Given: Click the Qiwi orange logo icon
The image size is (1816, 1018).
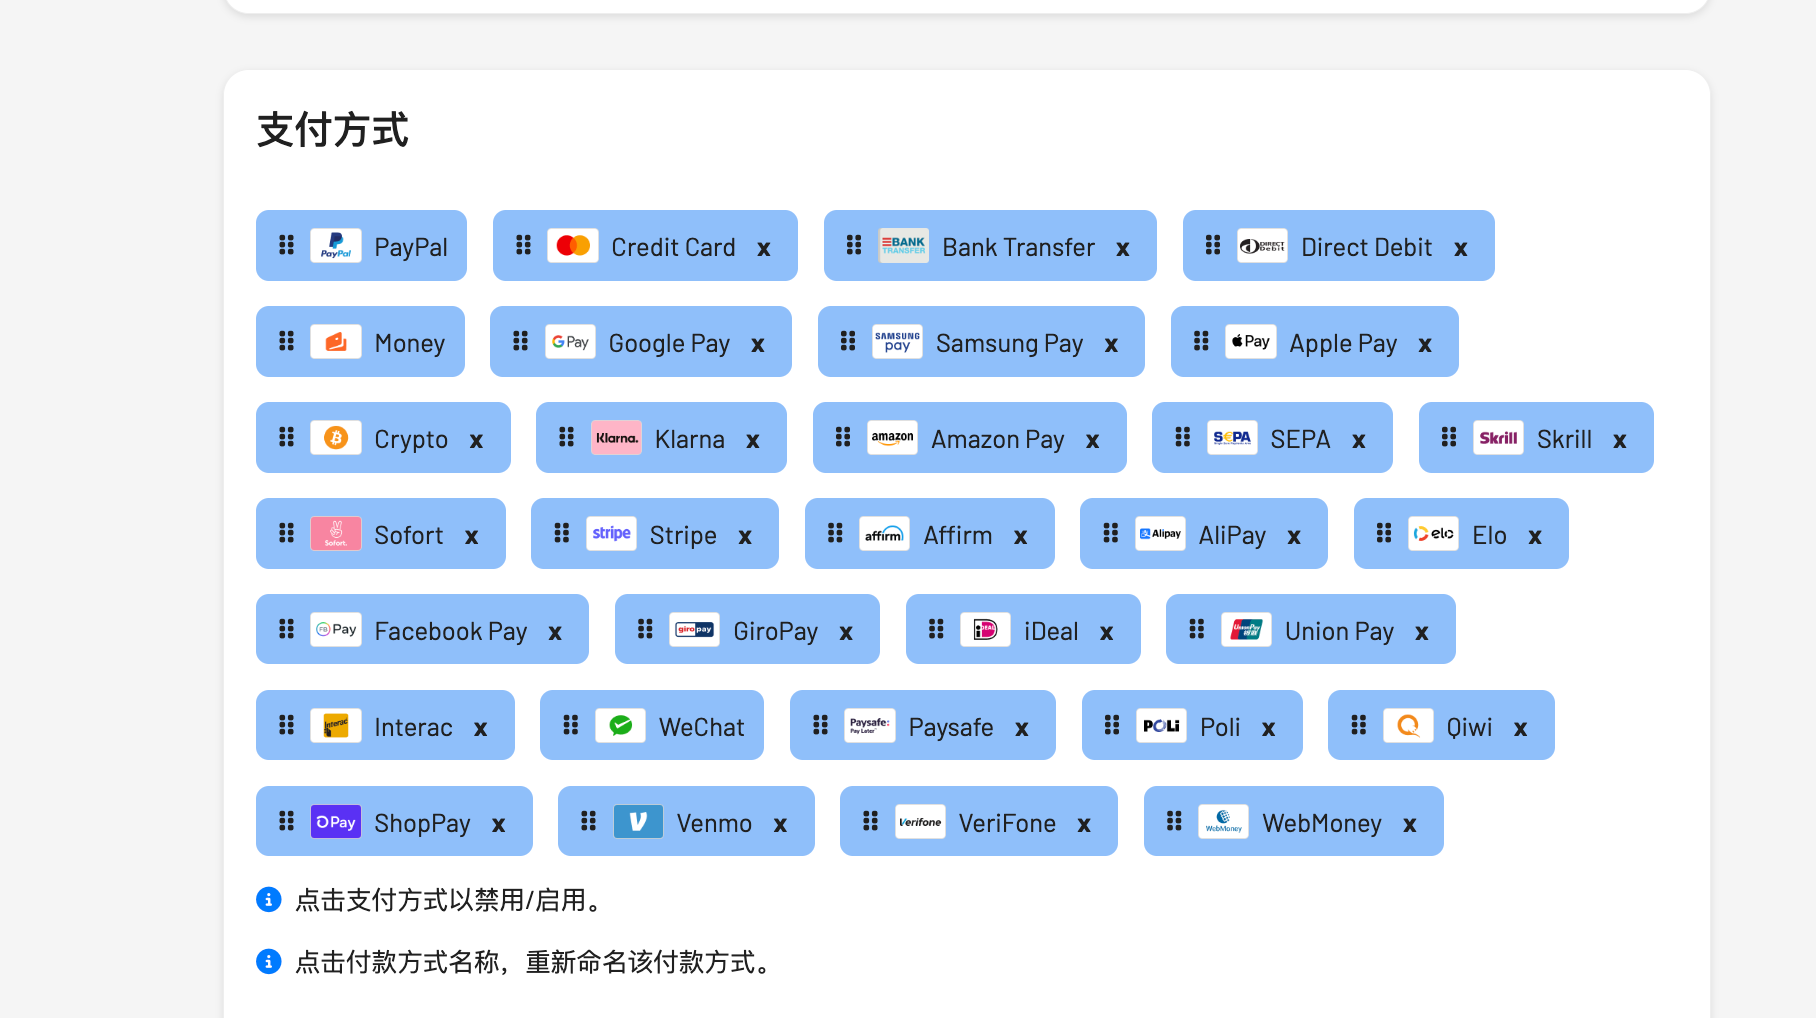Looking at the screenshot, I should pyautogui.click(x=1408, y=726).
